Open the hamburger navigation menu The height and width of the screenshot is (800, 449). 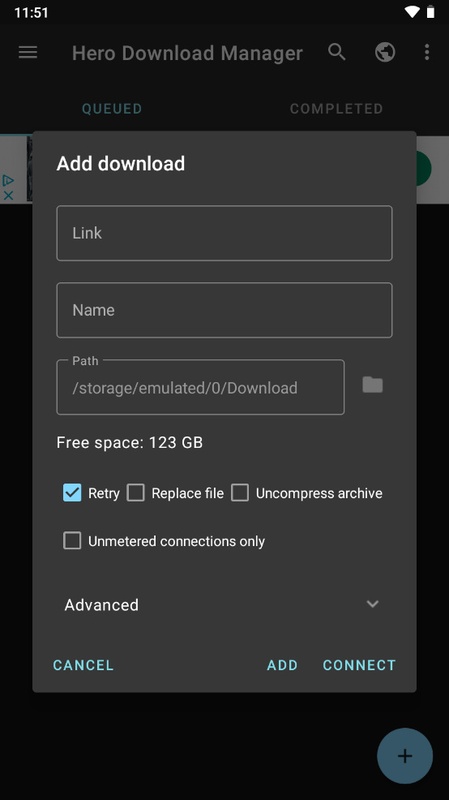28,52
